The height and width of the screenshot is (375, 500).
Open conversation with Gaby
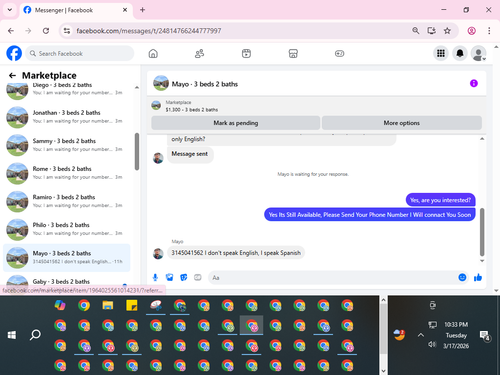tap(67, 282)
